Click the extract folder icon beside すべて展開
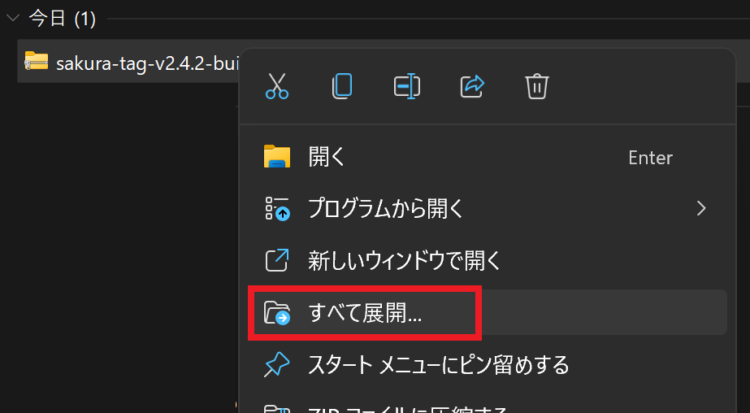The width and height of the screenshot is (750, 413). pyautogui.click(x=277, y=313)
